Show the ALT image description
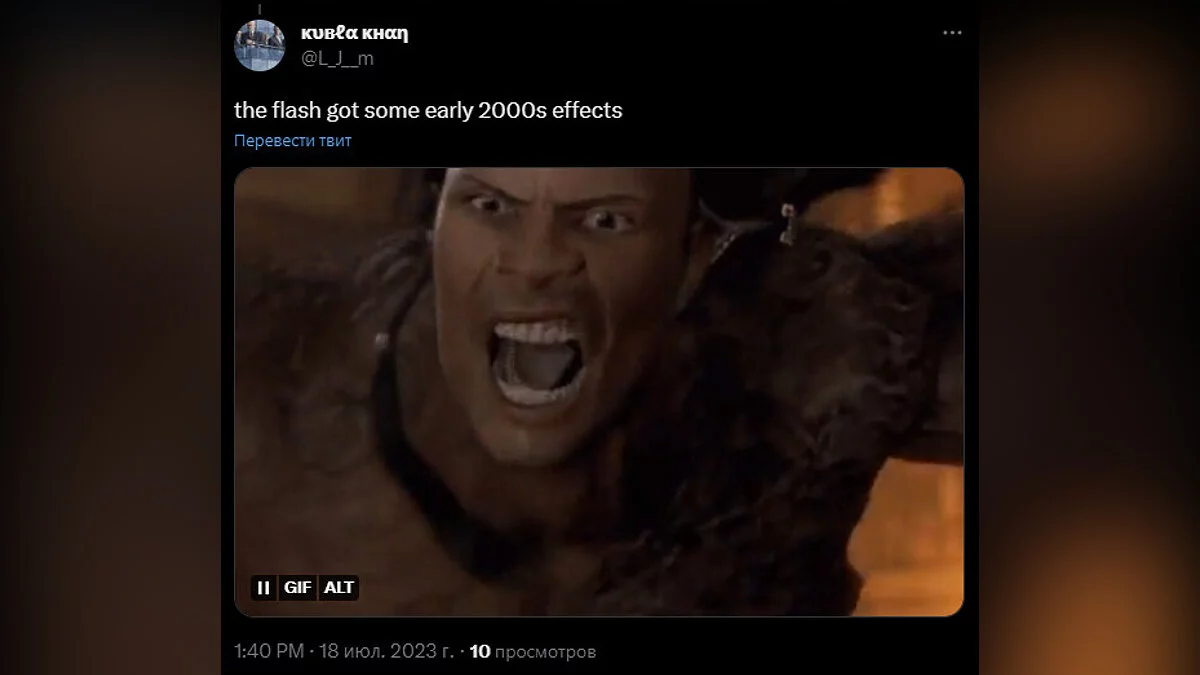 (x=339, y=588)
